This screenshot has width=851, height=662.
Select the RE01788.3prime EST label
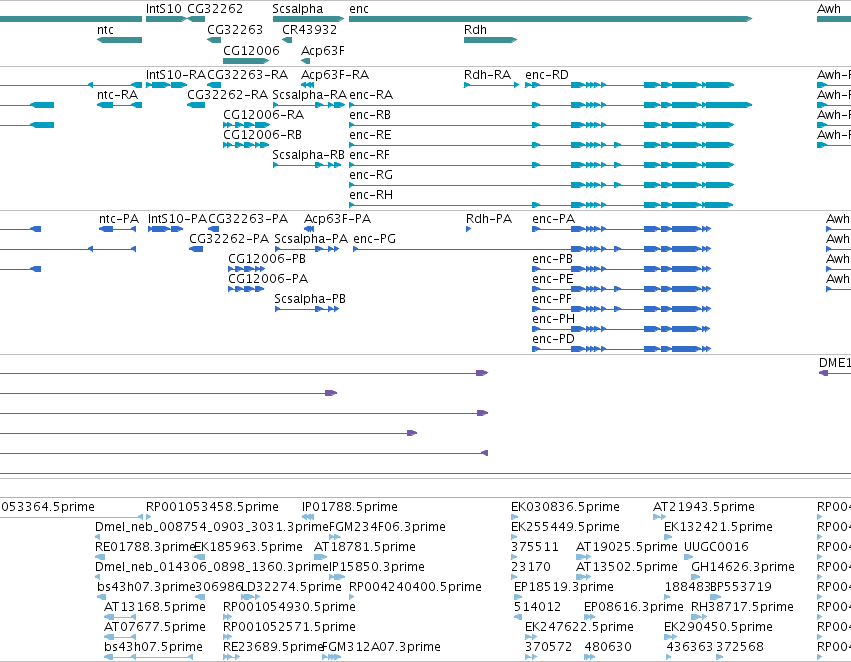tap(145, 547)
